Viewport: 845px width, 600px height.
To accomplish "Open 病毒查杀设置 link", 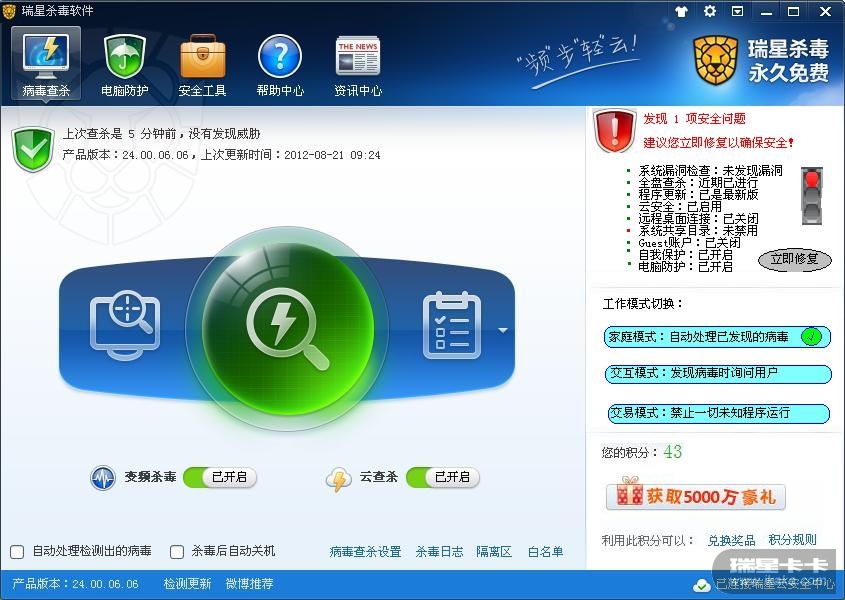I will [x=365, y=551].
